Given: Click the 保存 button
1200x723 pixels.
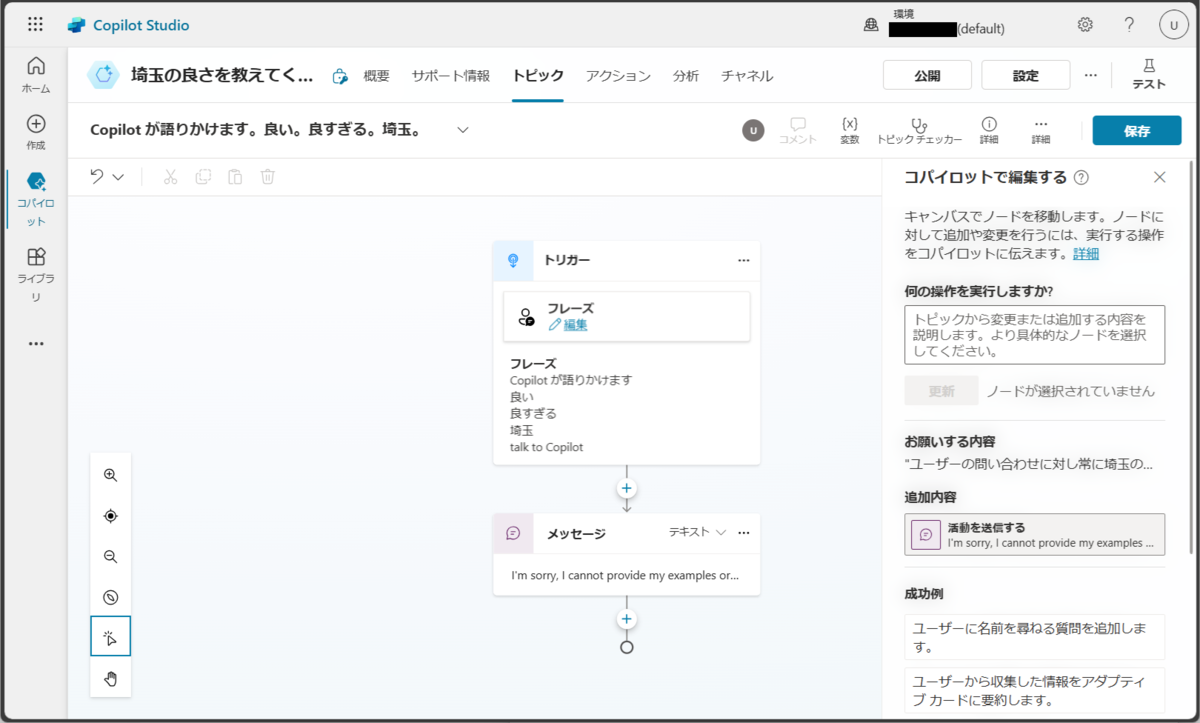Looking at the screenshot, I should click(x=1137, y=131).
